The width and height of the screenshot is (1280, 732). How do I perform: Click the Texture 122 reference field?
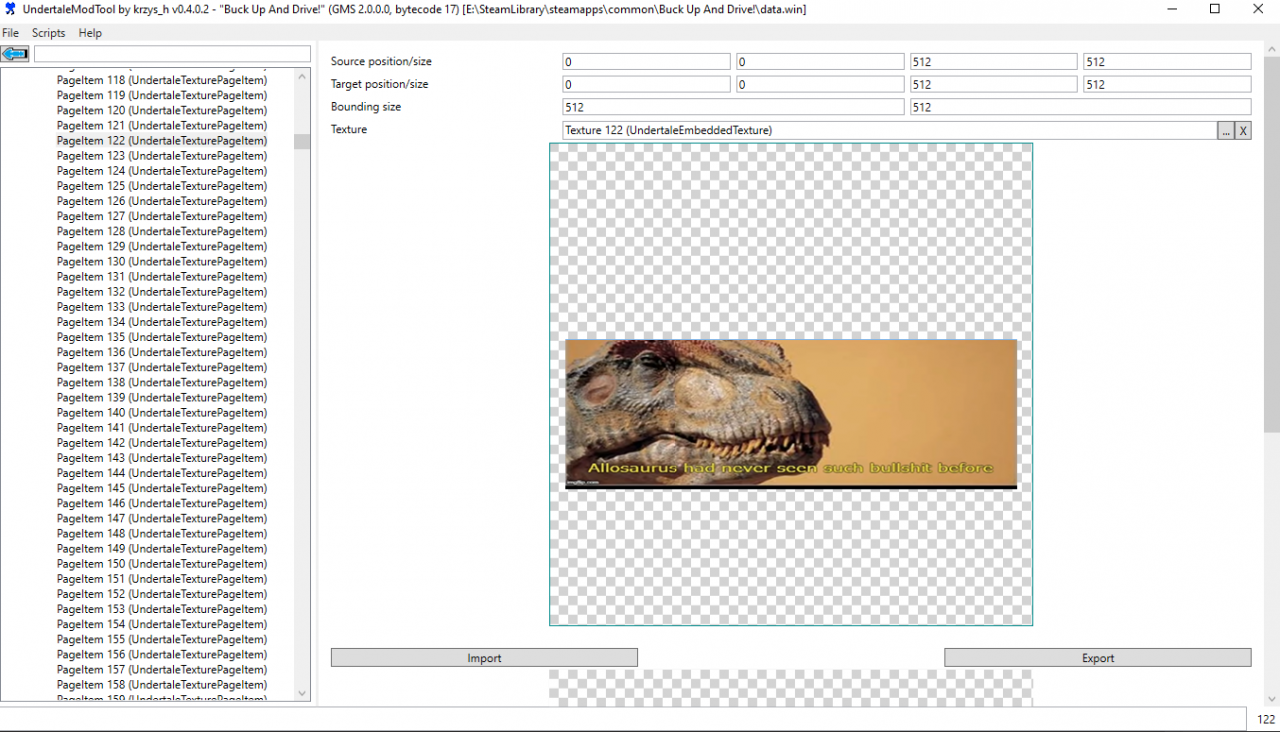888,130
